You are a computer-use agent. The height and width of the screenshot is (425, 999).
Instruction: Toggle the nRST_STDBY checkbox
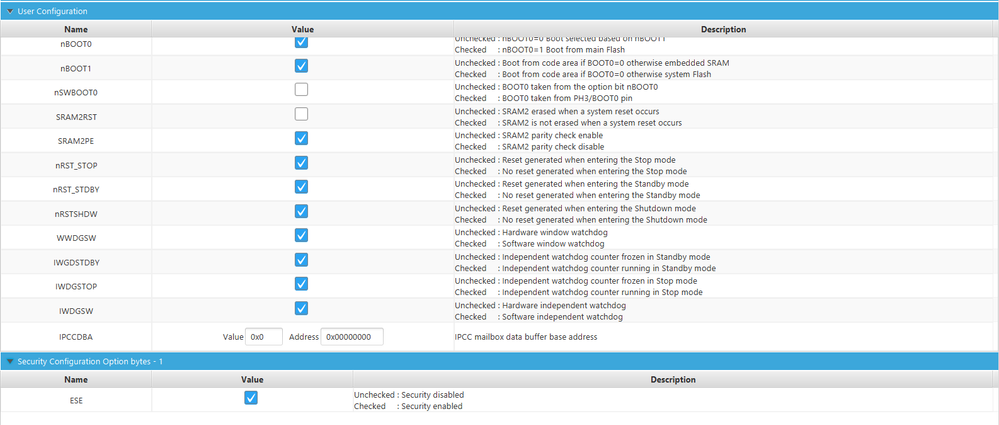click(301, 187)
